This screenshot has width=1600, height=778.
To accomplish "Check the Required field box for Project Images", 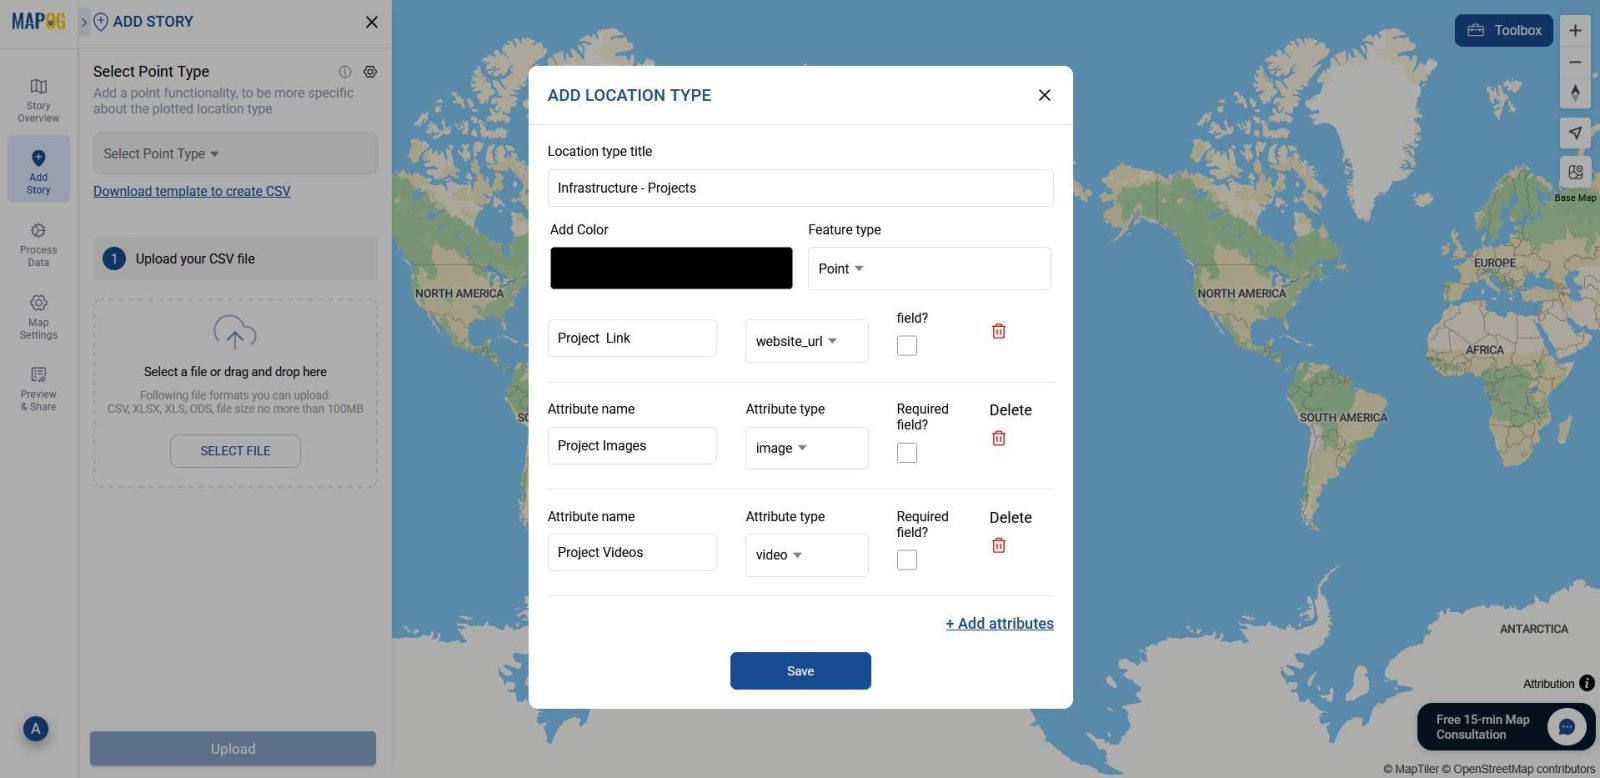I will [906, 452].
